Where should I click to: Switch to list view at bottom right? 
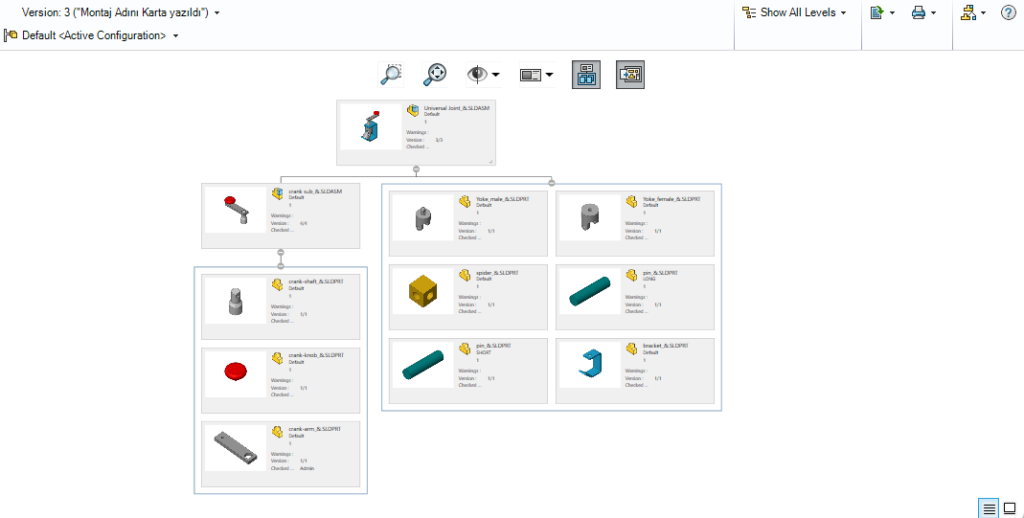click(x=989, y=508)
